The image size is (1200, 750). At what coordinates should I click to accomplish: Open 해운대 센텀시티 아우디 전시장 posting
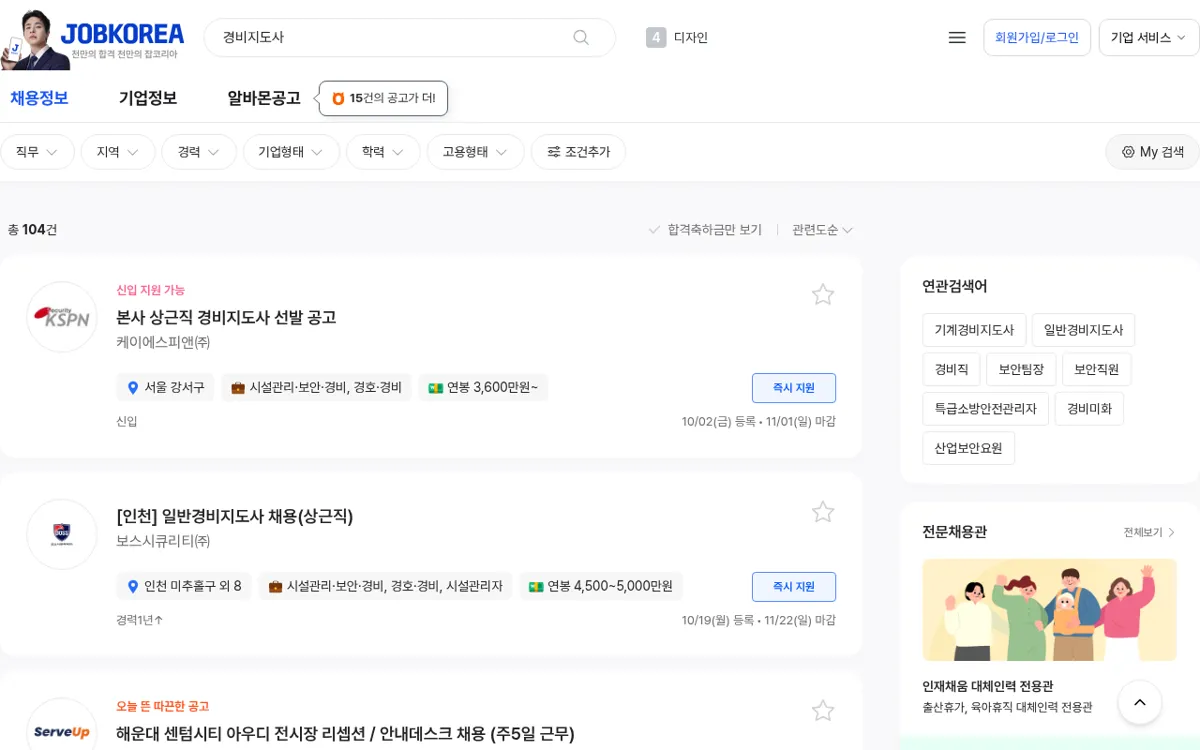(345, 734)
